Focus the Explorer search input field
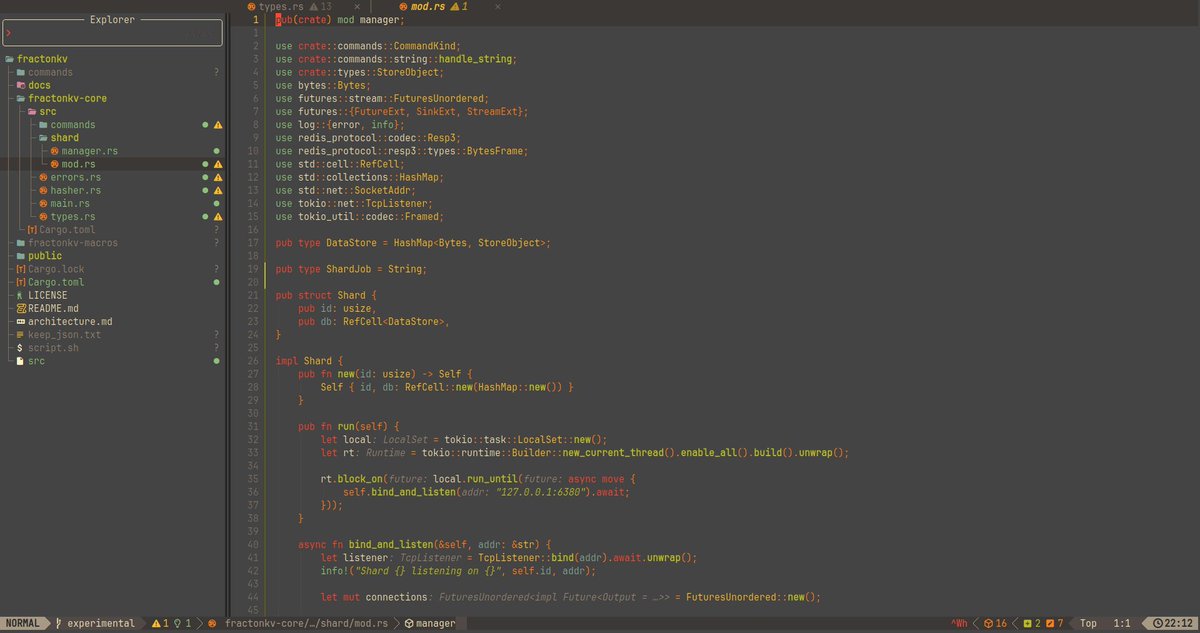Screen dimensions: 1200x633 111,33
